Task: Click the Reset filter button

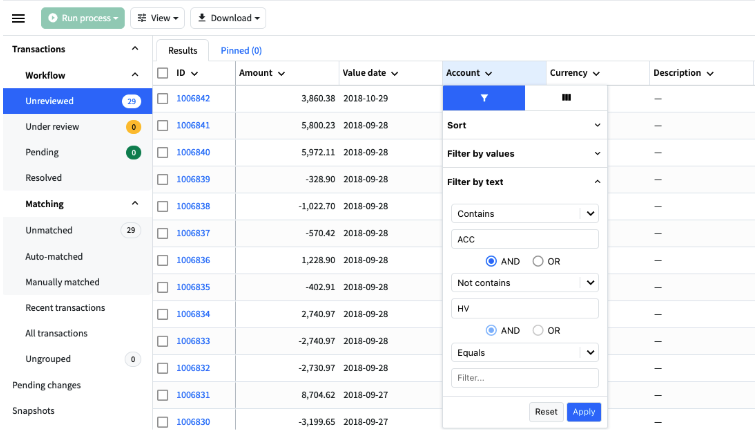Action: tap(546, 412)
